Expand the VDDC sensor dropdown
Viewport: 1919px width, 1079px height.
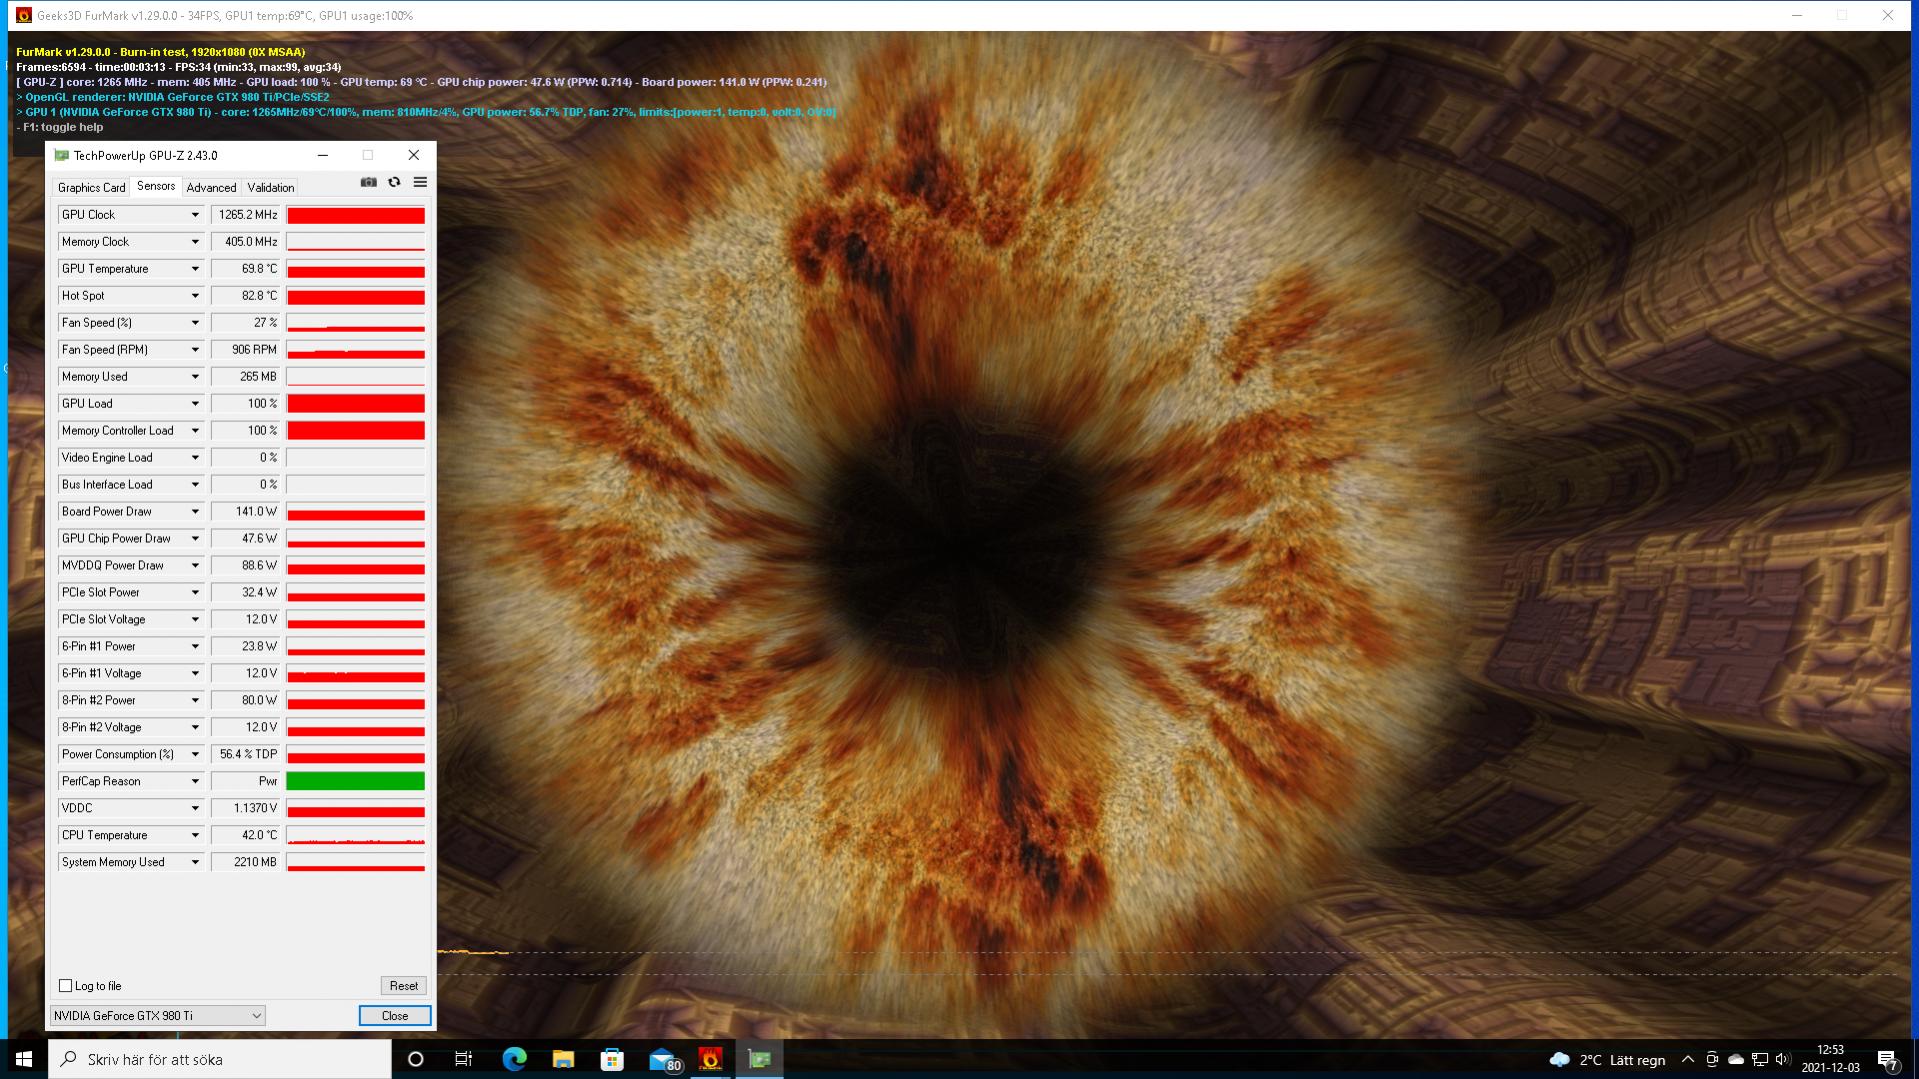click(x=195, y=809)
